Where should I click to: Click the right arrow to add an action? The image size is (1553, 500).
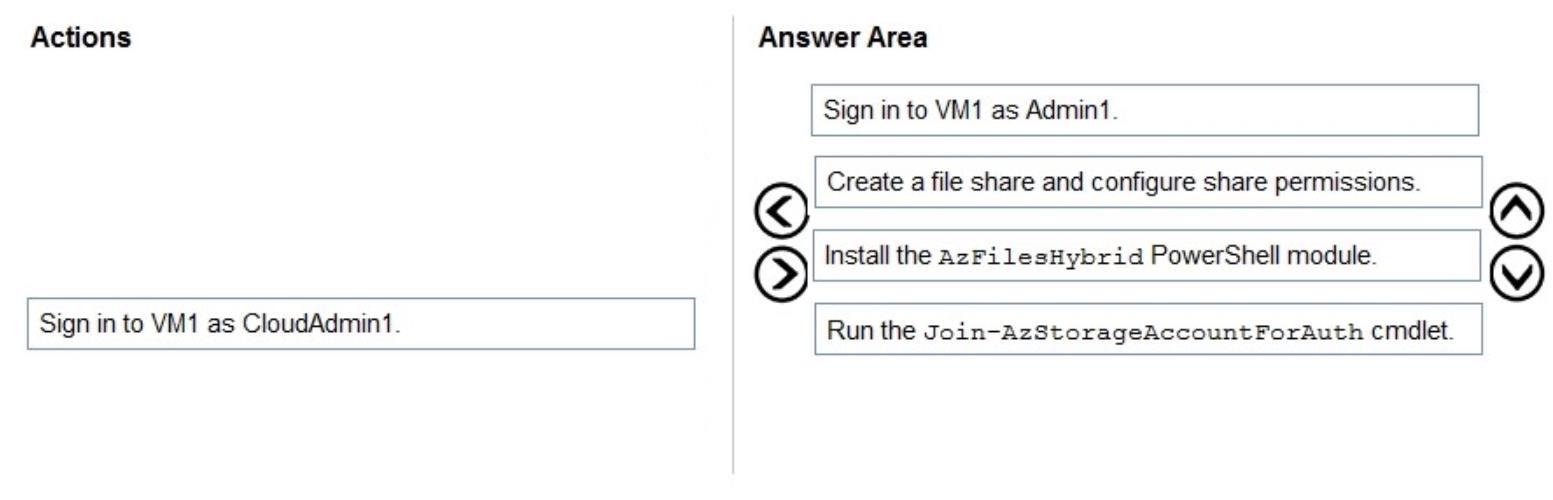781,273
